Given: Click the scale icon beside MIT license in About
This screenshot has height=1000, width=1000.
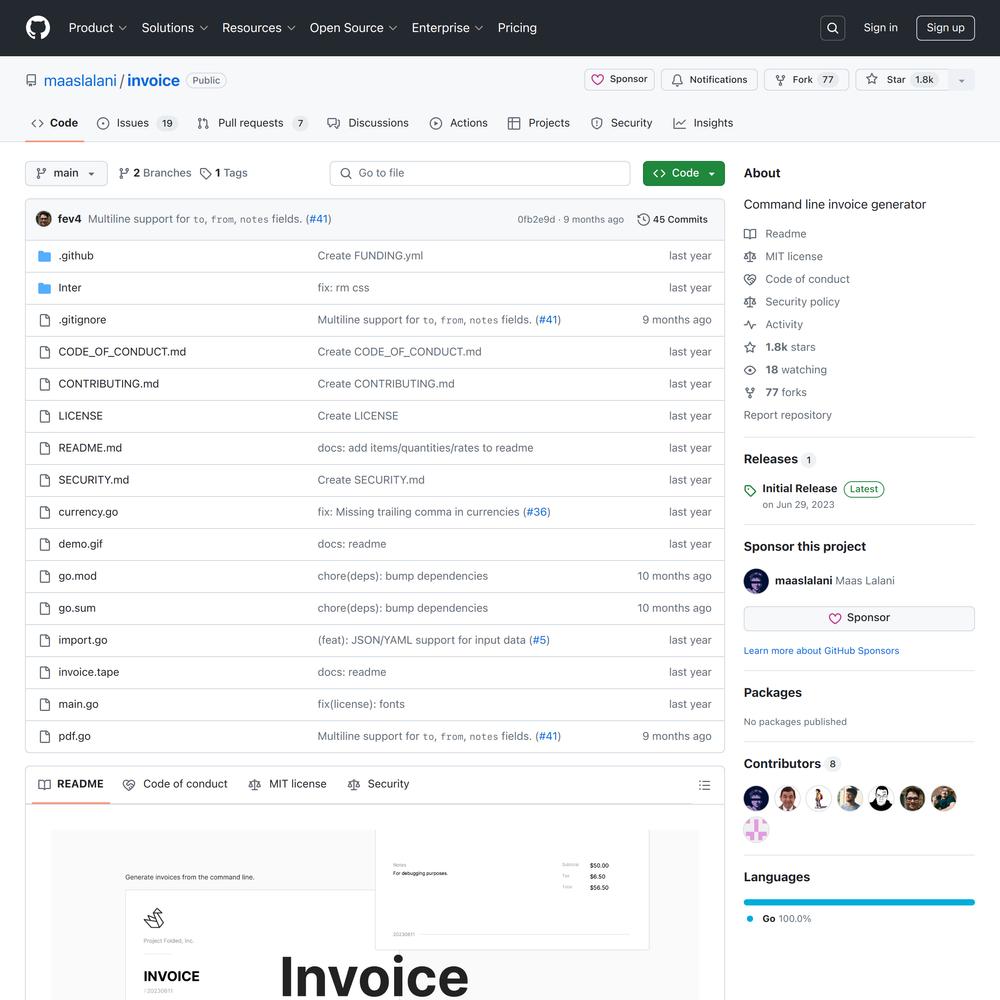Looking at the screenshot, I should (750, 256).
